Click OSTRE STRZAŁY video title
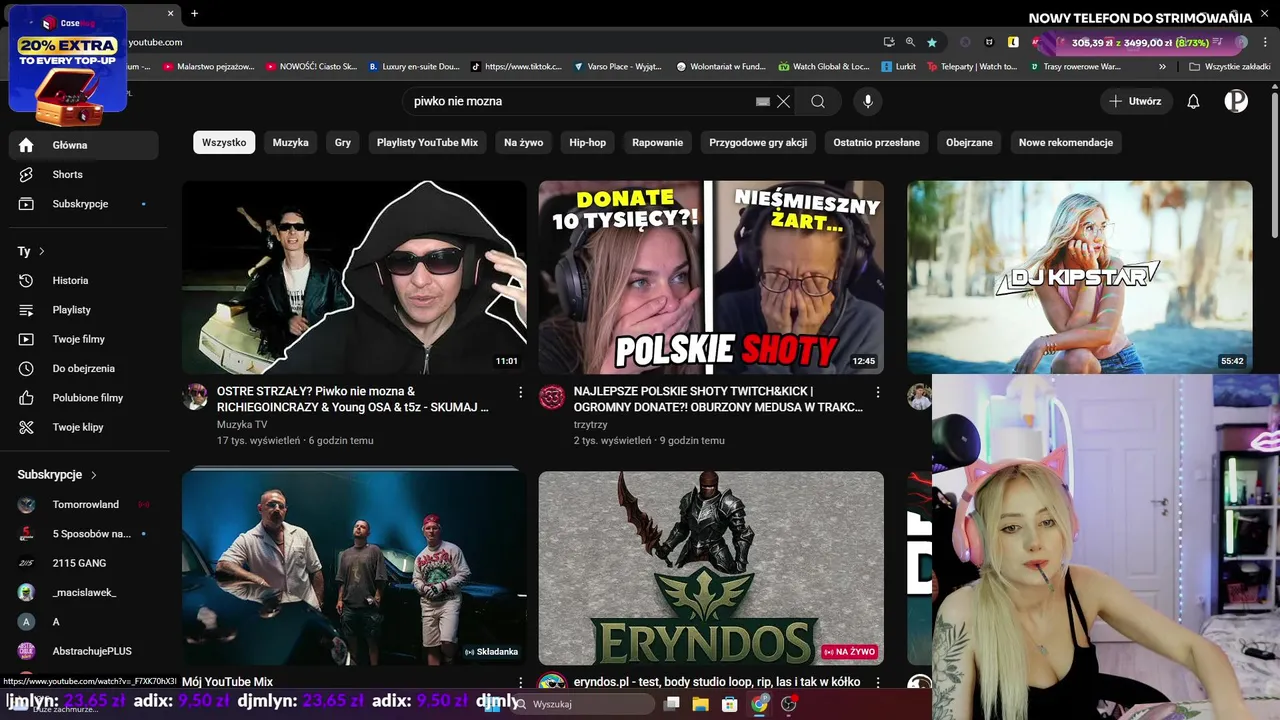 pos(353,399)
